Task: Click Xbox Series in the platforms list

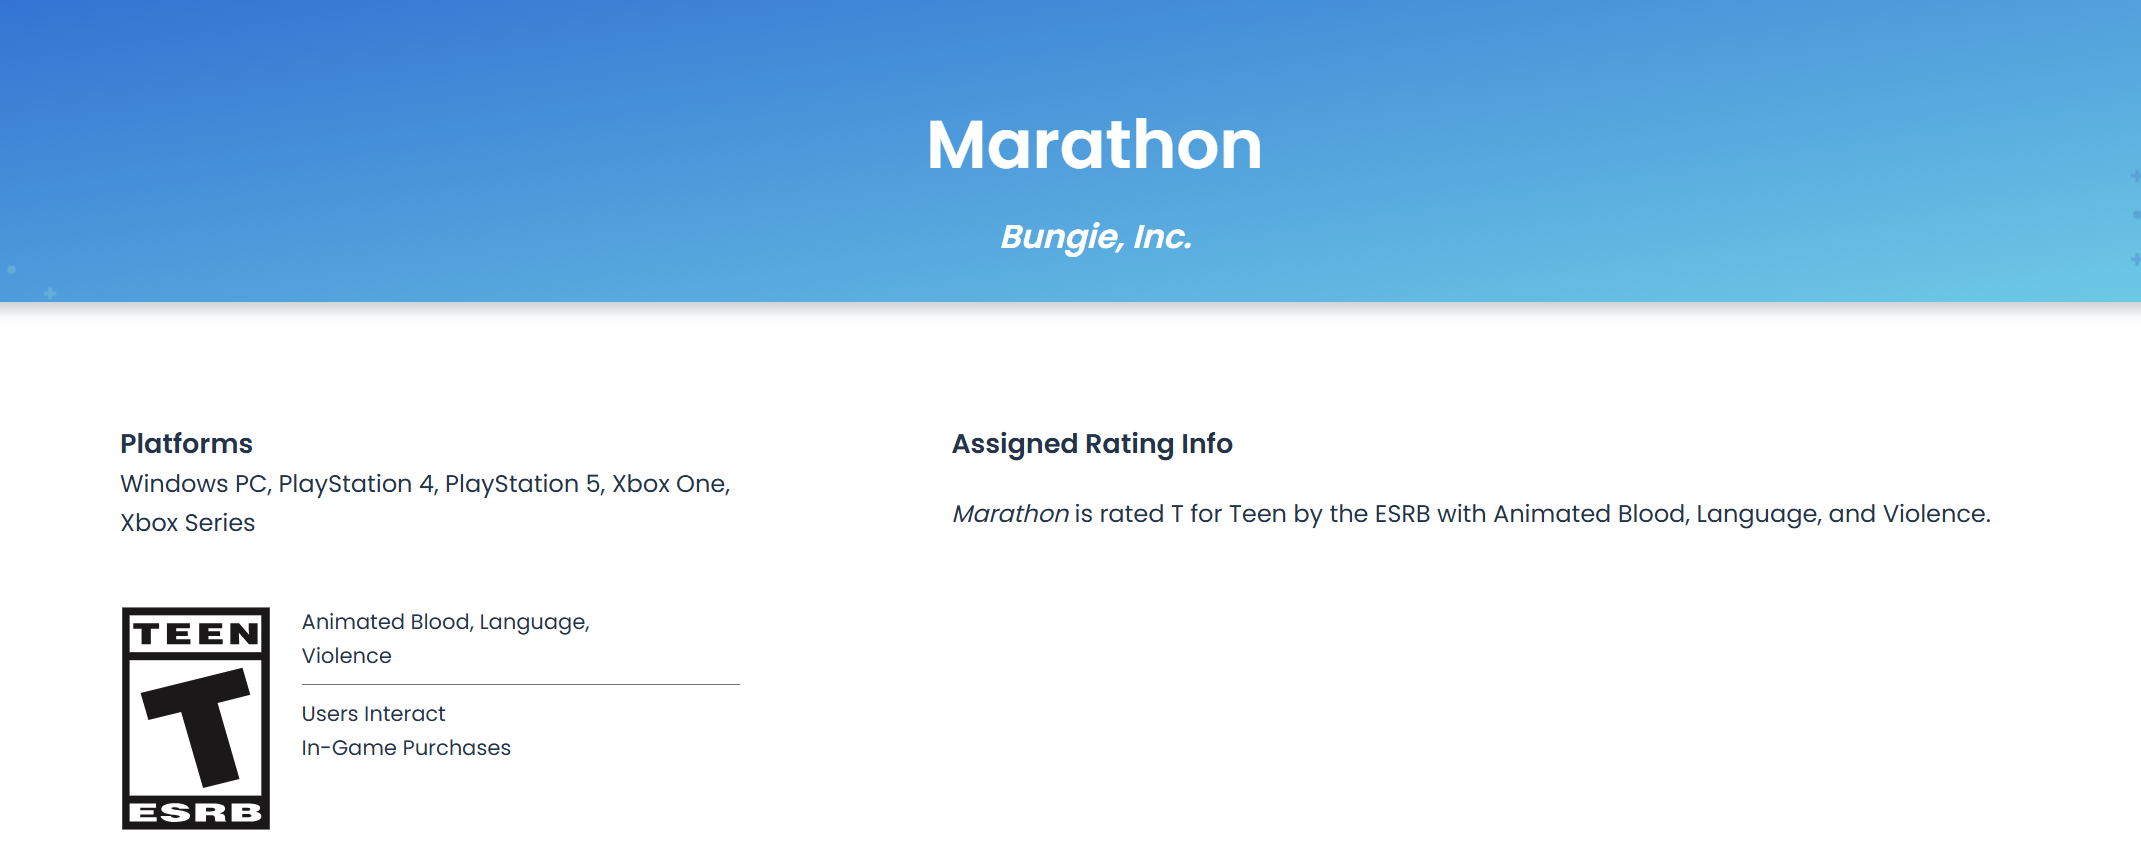Action: (187, 523)
